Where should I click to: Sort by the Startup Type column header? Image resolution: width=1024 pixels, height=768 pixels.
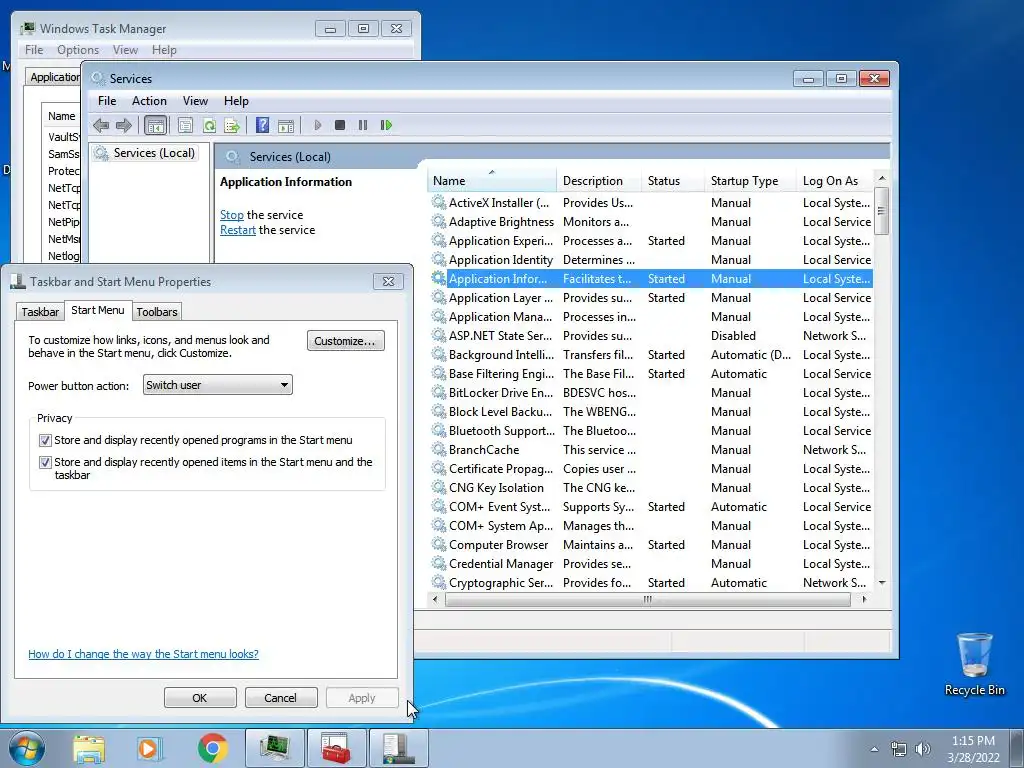pyautogui.click(x=750, y=181)
